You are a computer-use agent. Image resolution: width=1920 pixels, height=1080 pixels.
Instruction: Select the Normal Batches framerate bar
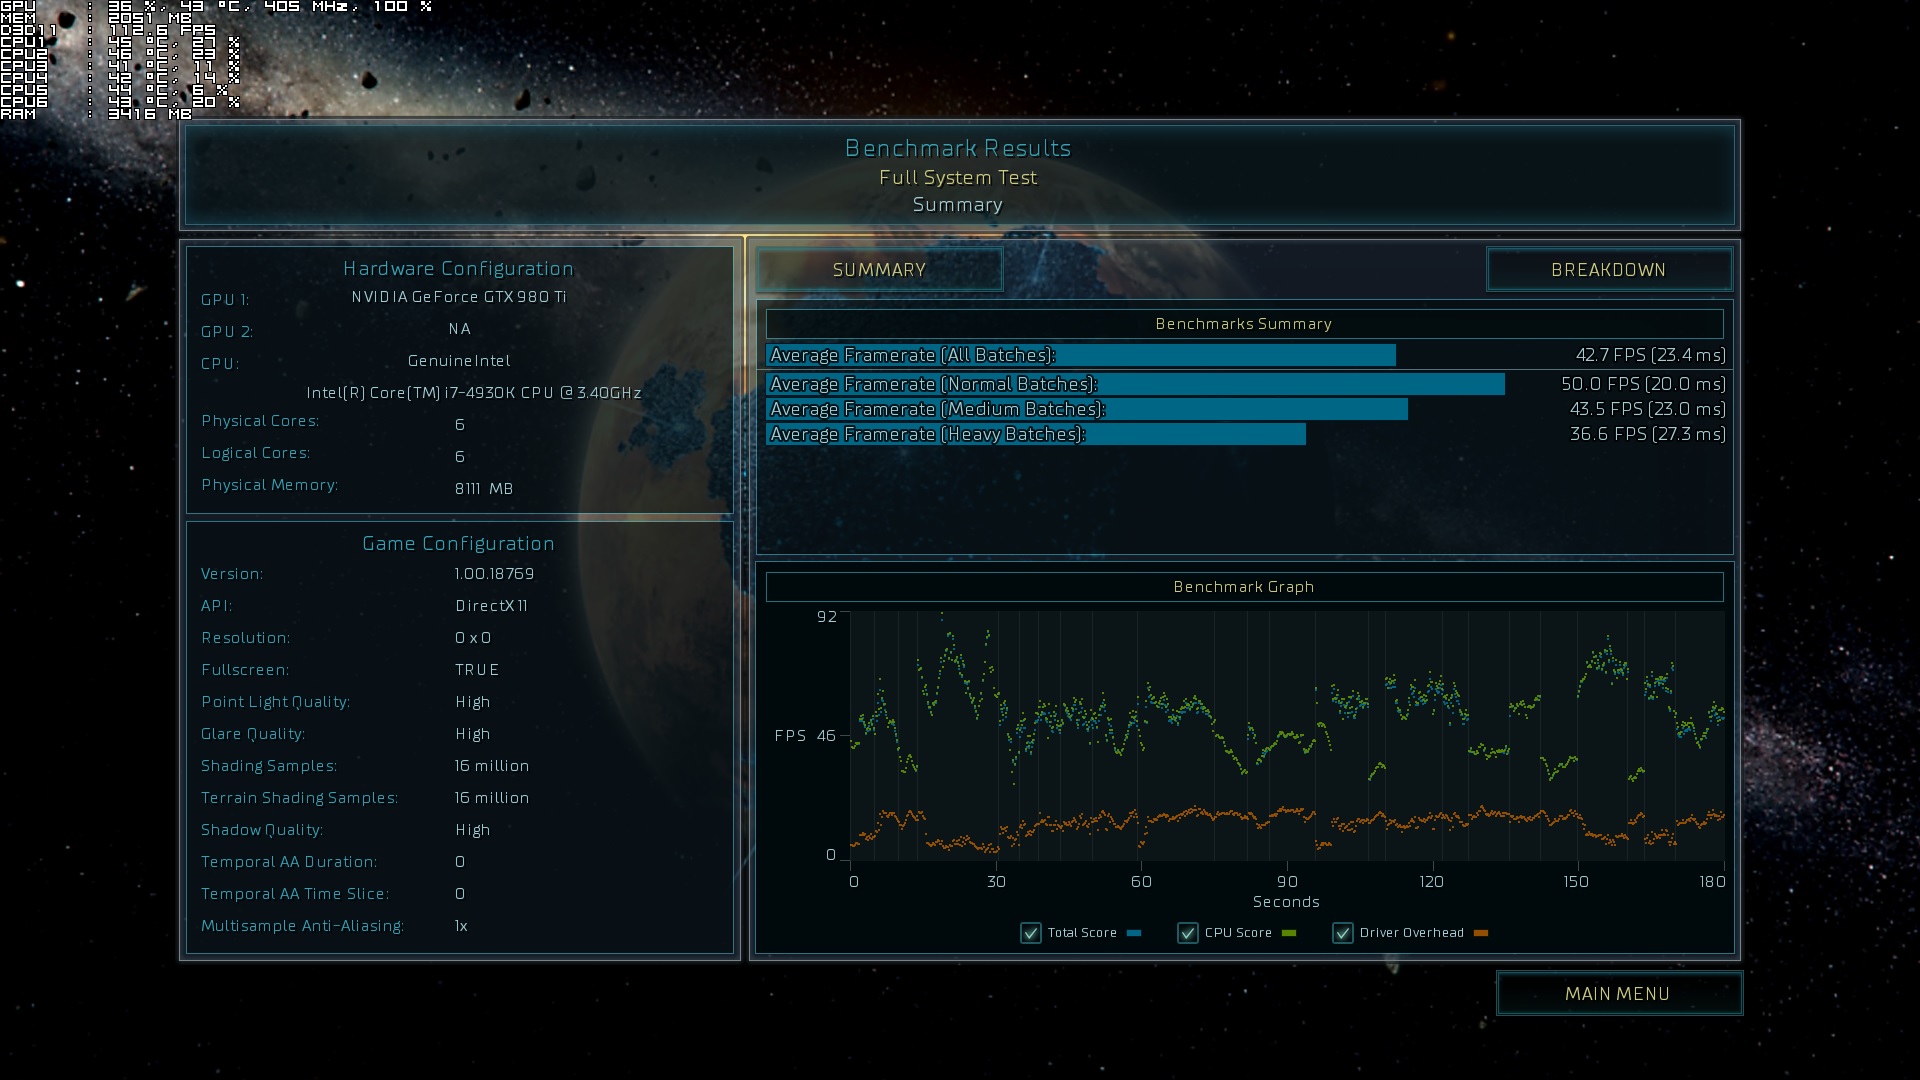1135,384
